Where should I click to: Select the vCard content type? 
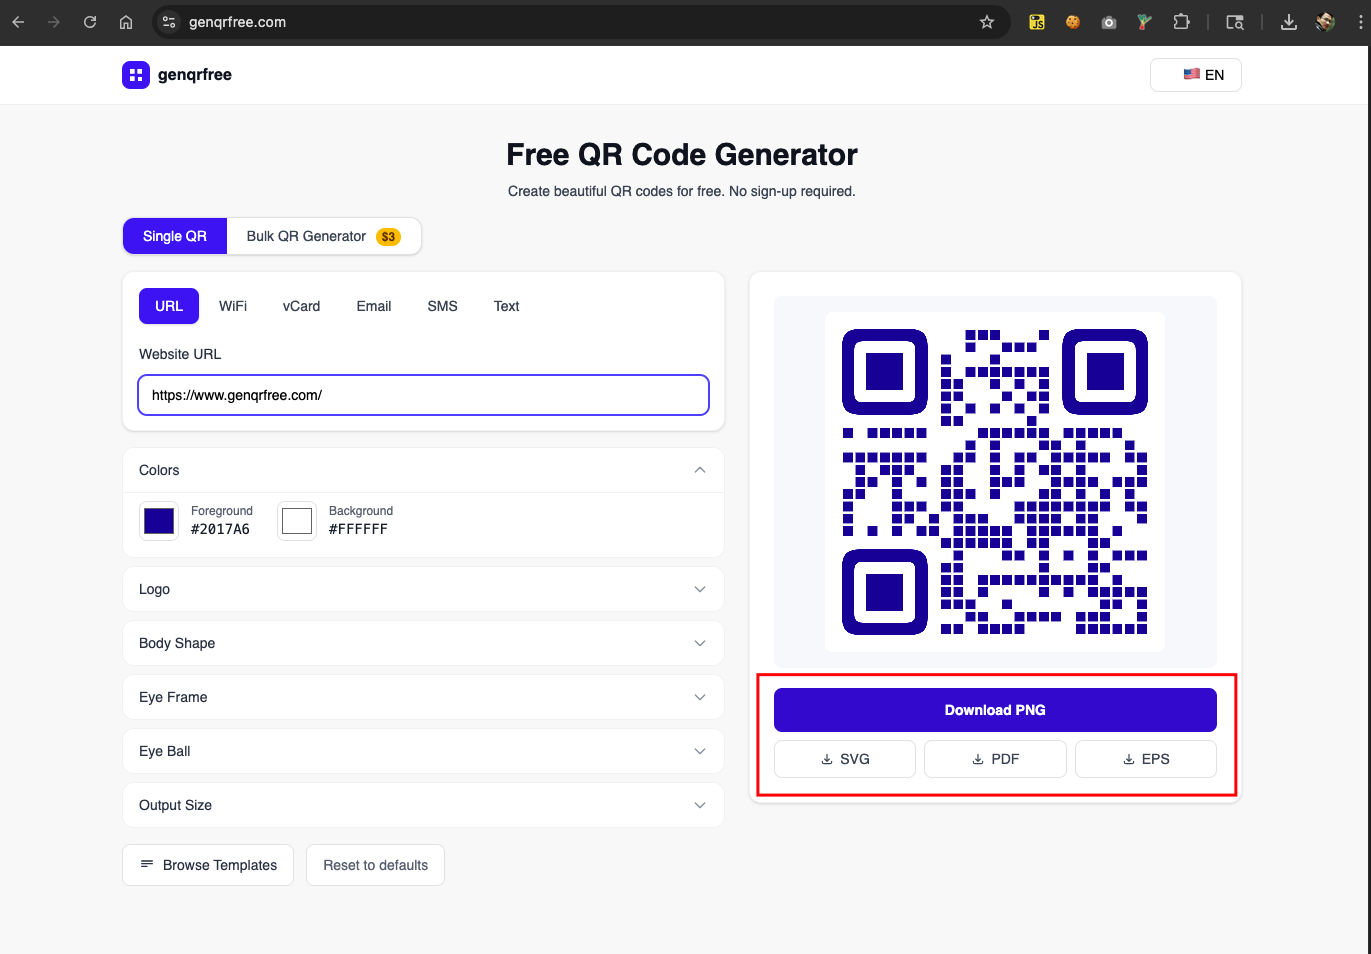click(301, 306)
